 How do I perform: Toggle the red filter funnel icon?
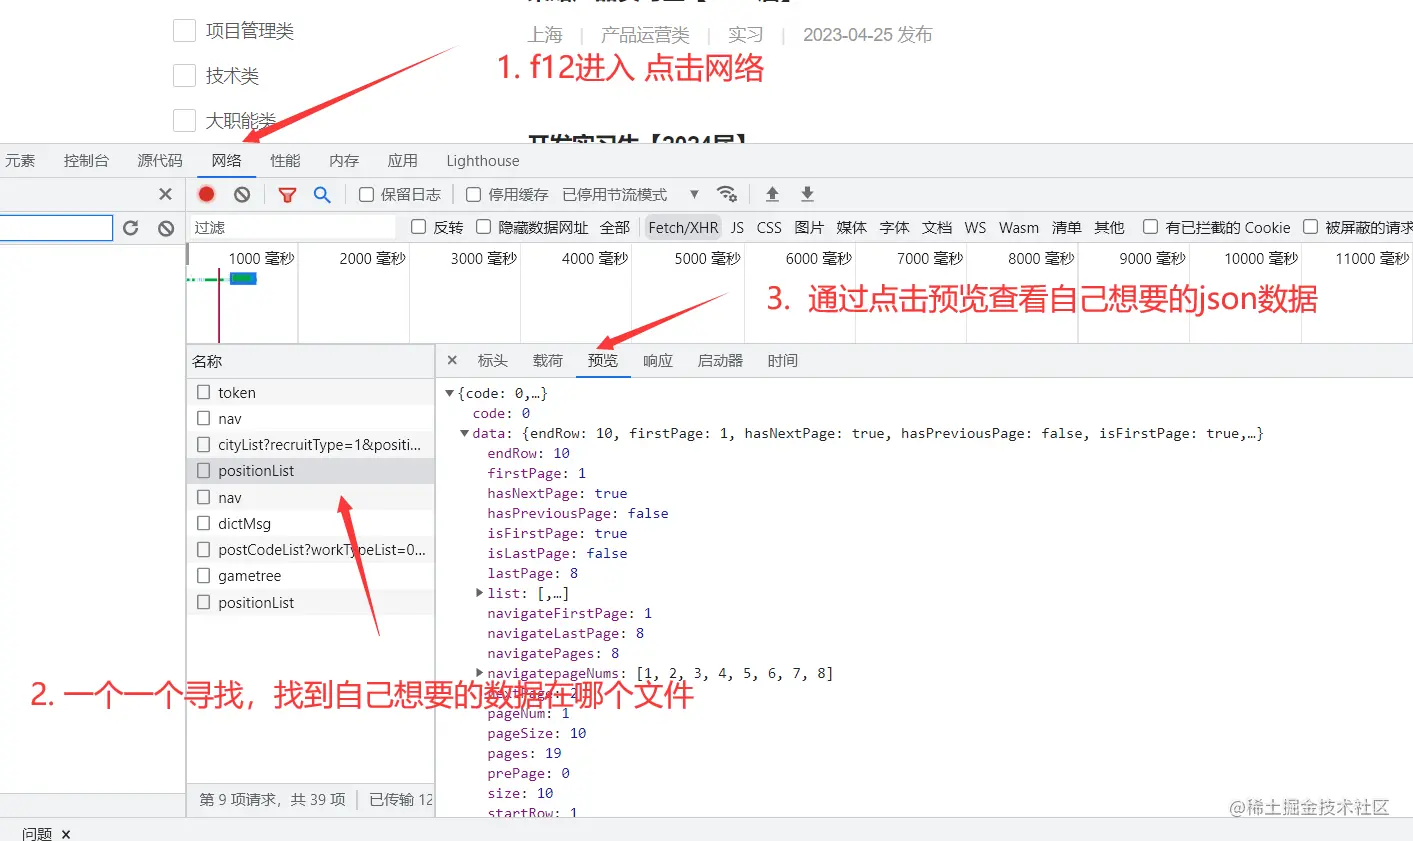[287, 195]
